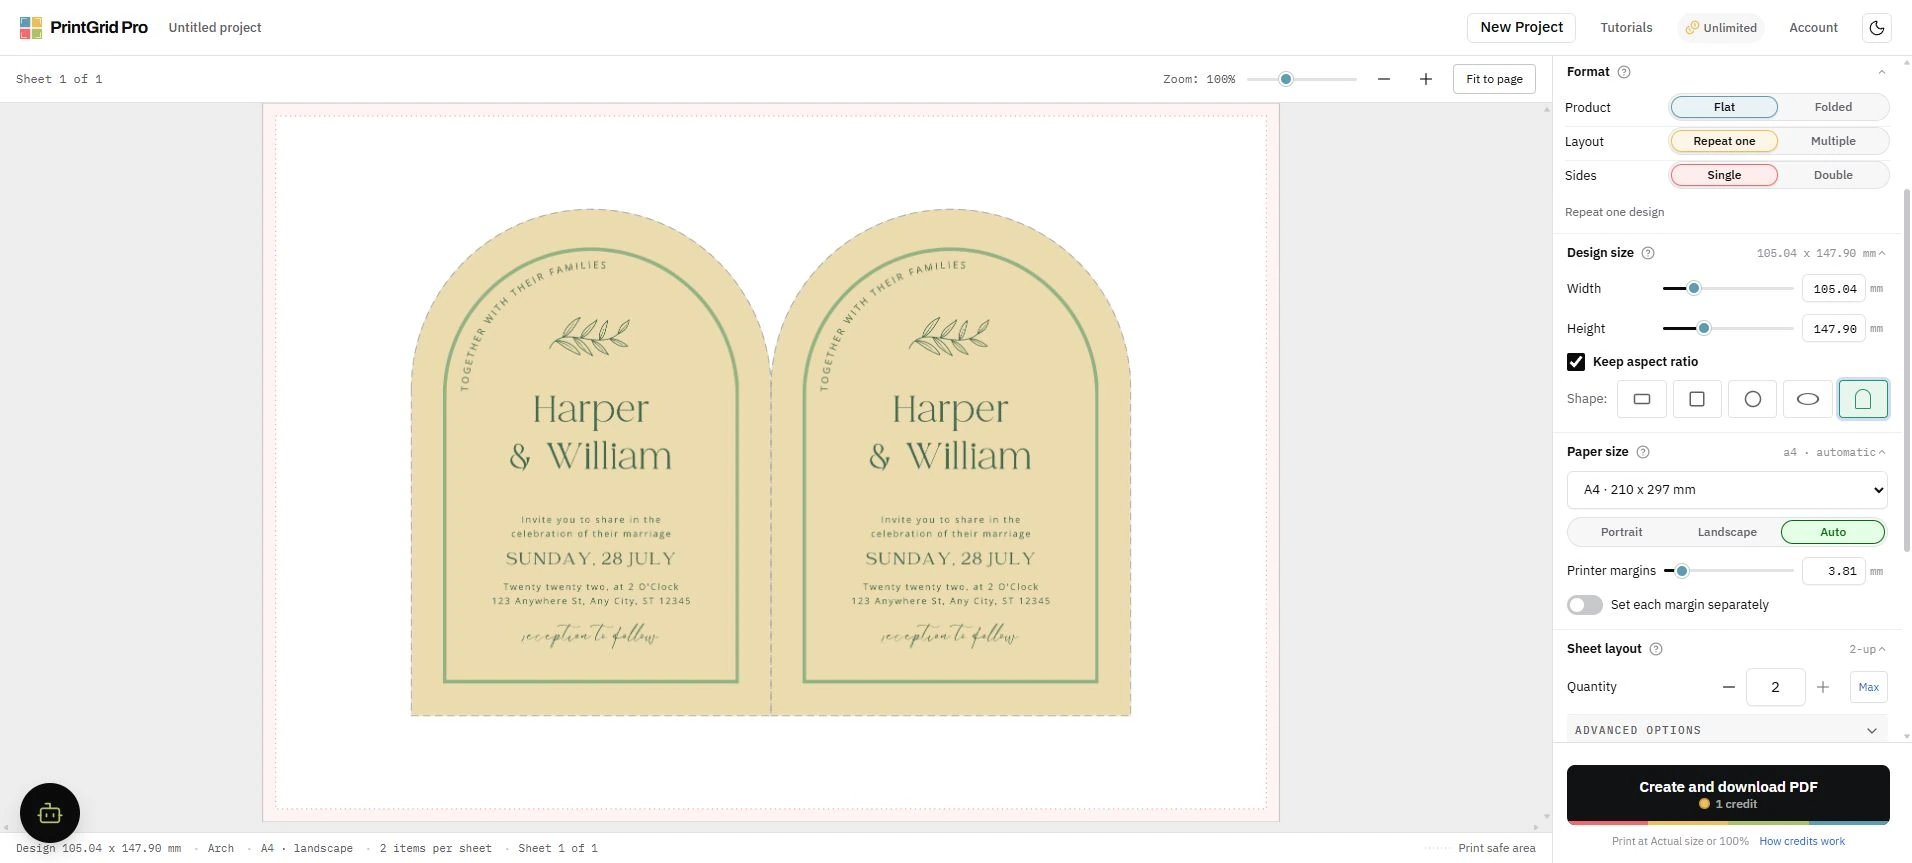Viewport: 1912px width, 863px height.
Task: Open the chat assistant robot icon
Action: click(50, 813)
